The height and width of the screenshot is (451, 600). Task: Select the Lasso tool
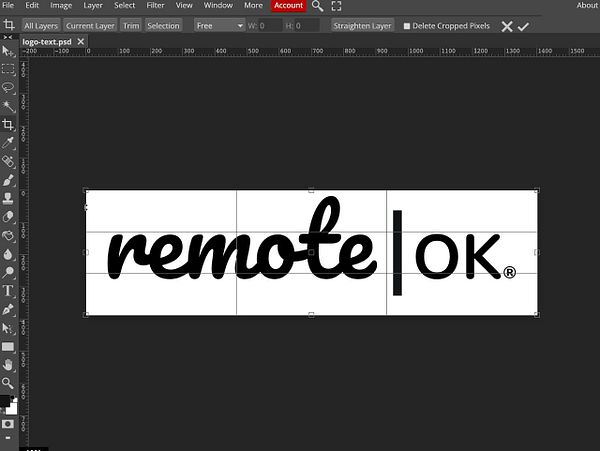coord(7,87)
